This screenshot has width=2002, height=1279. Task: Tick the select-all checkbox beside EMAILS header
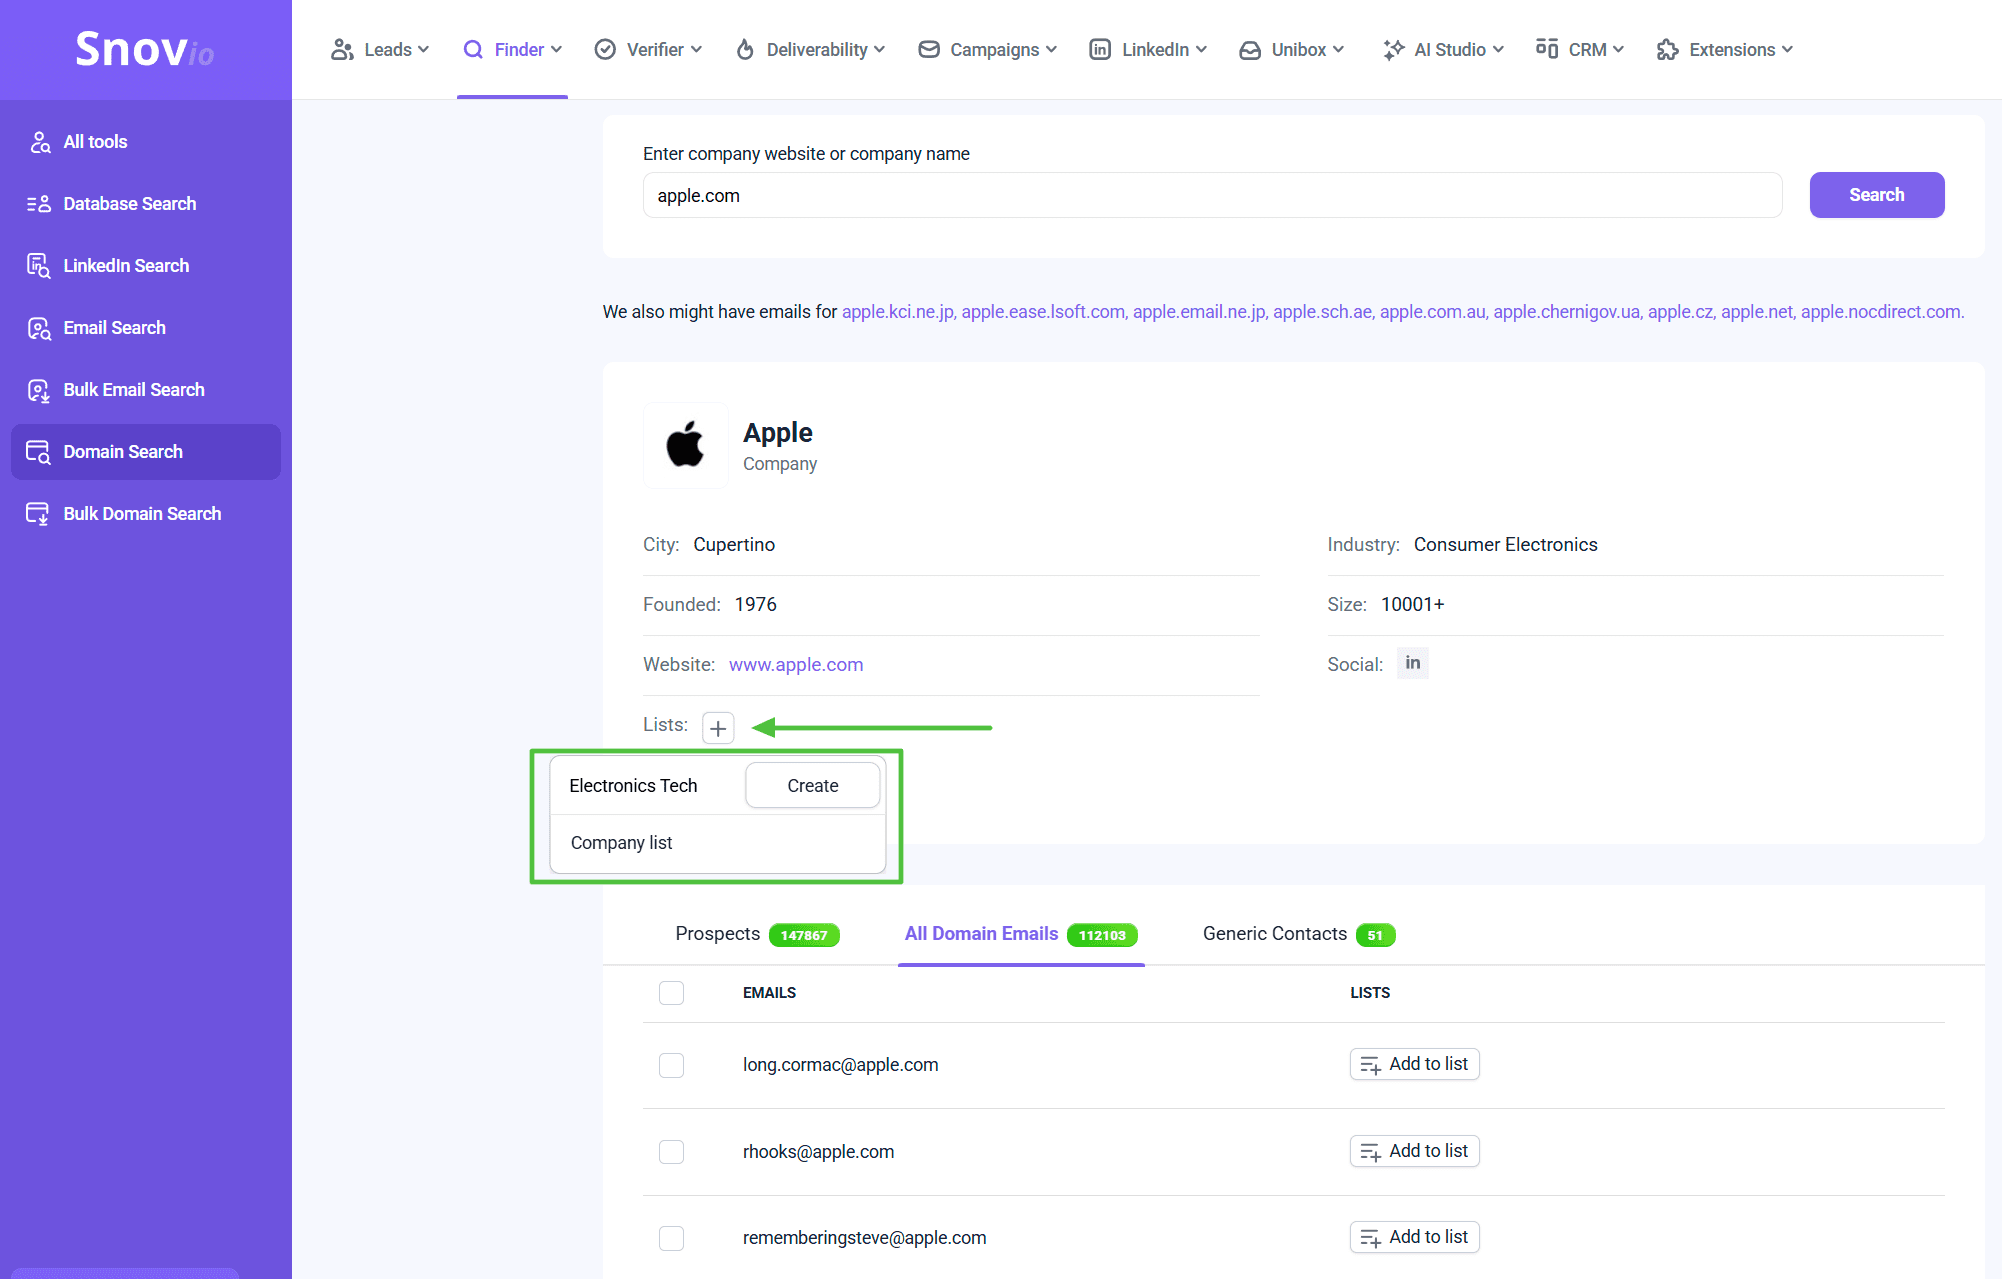pyautogui.click(x=671, y=993)
